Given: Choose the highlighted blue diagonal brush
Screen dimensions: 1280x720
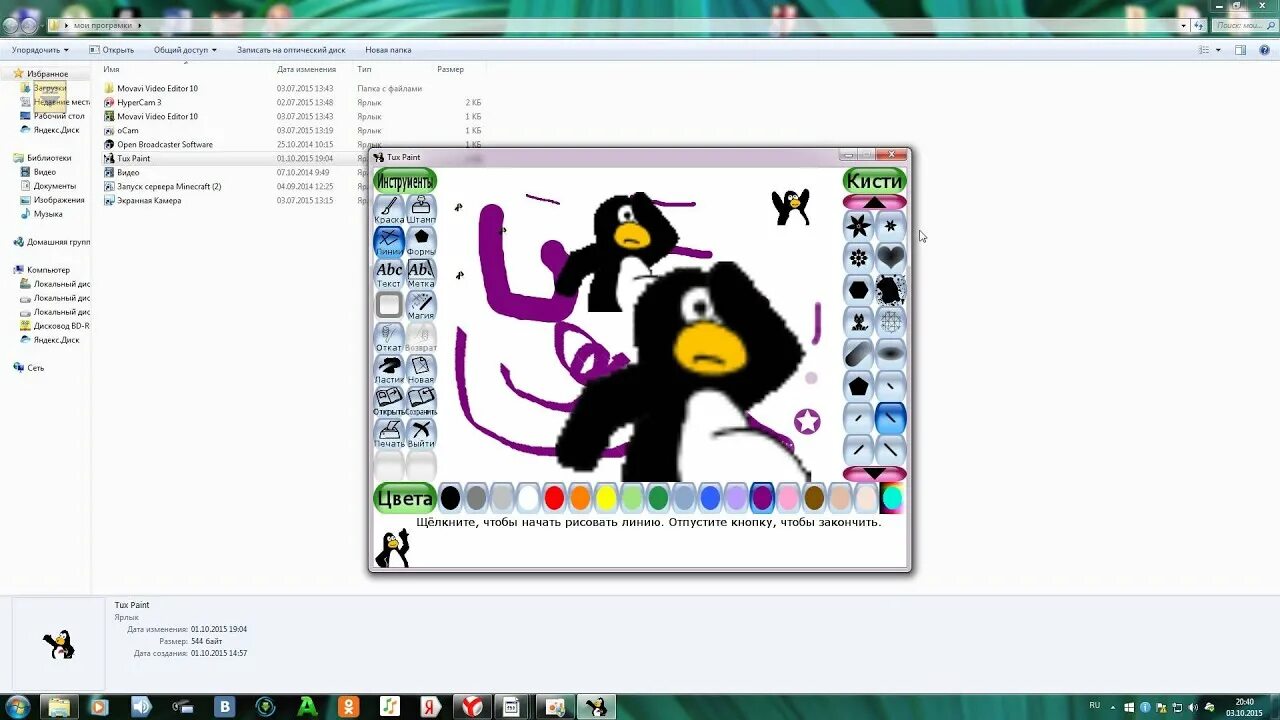Looking at the screenshot, I should tap(891, 418).
